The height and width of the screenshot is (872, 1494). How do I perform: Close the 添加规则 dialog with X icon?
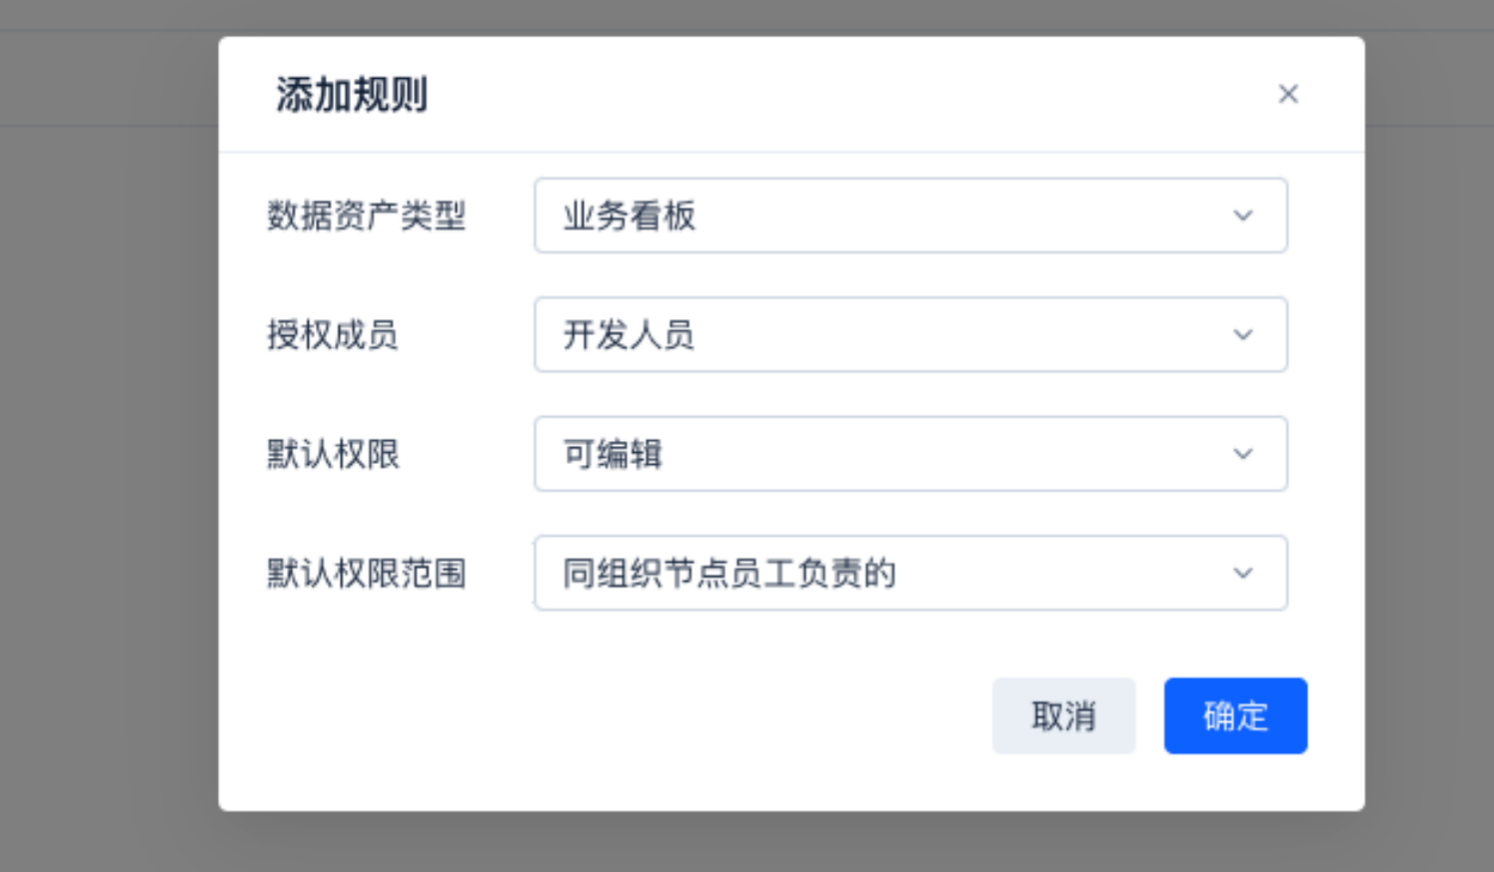point(1288,94)
